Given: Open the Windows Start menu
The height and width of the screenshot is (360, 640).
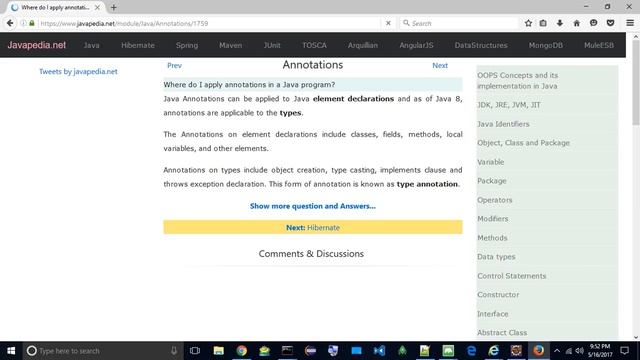Looking at the screenshot, I should point(11,351).
